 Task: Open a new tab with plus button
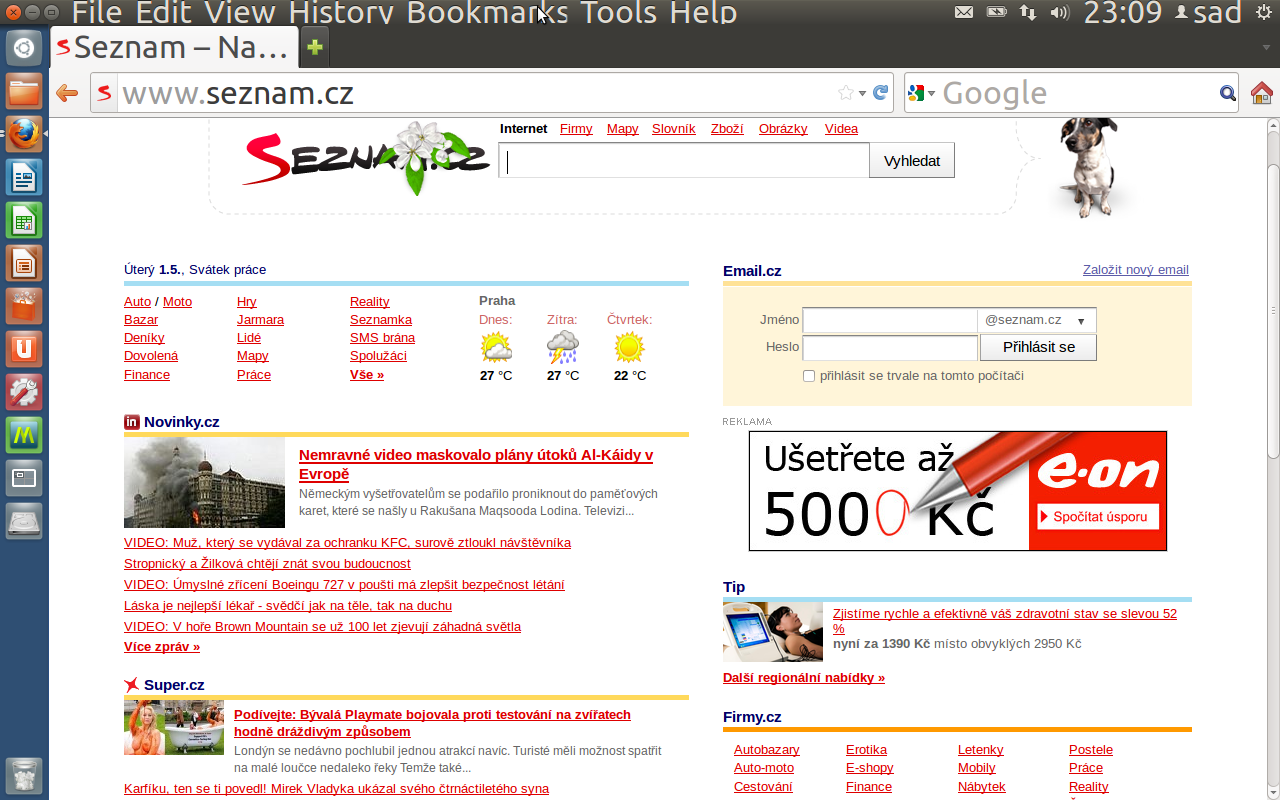315,47
